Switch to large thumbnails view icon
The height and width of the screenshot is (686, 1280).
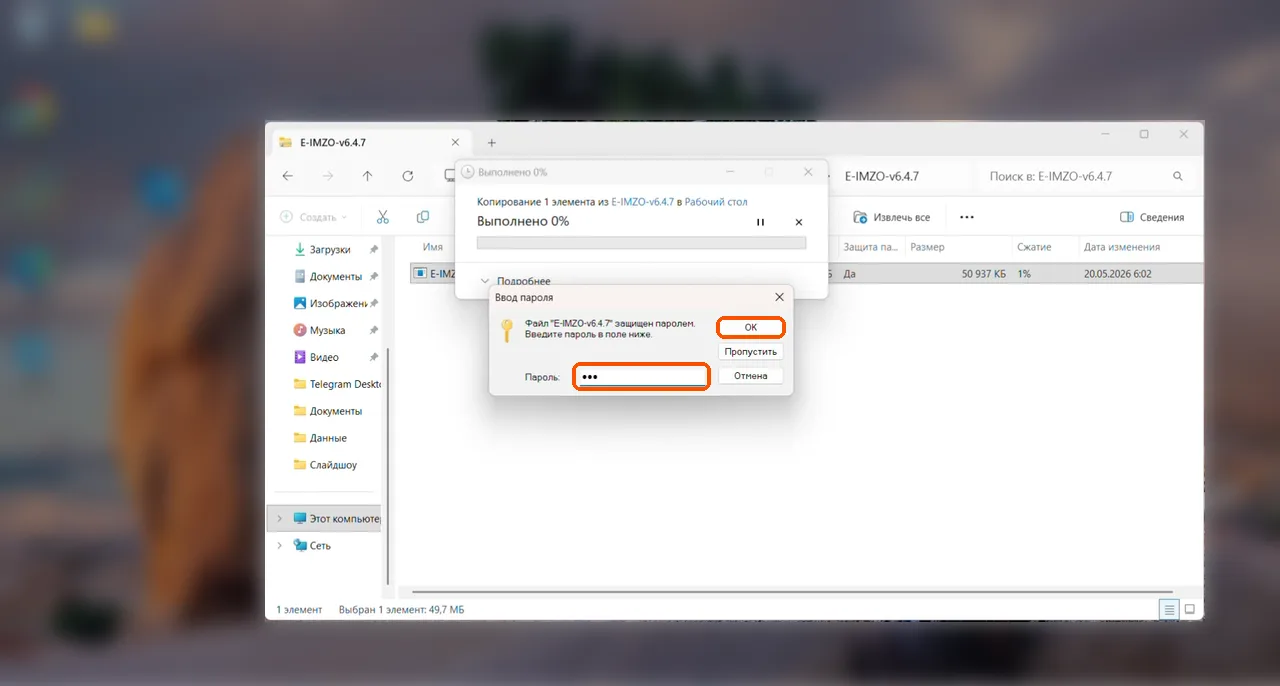[x=1190, y=609]
